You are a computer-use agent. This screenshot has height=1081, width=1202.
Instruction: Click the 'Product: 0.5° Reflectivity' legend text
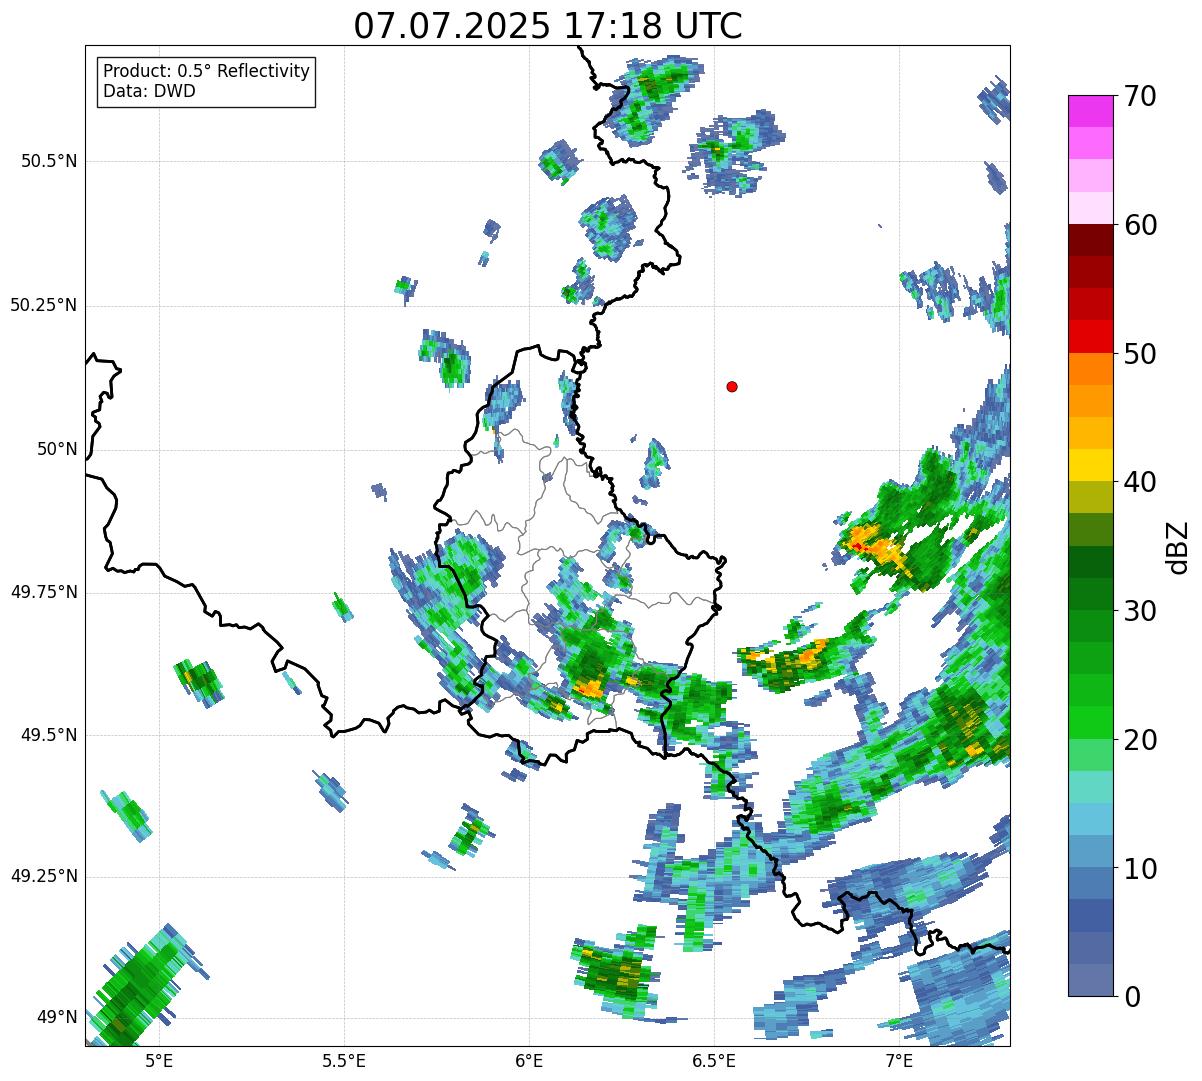[x=207, y=72]
